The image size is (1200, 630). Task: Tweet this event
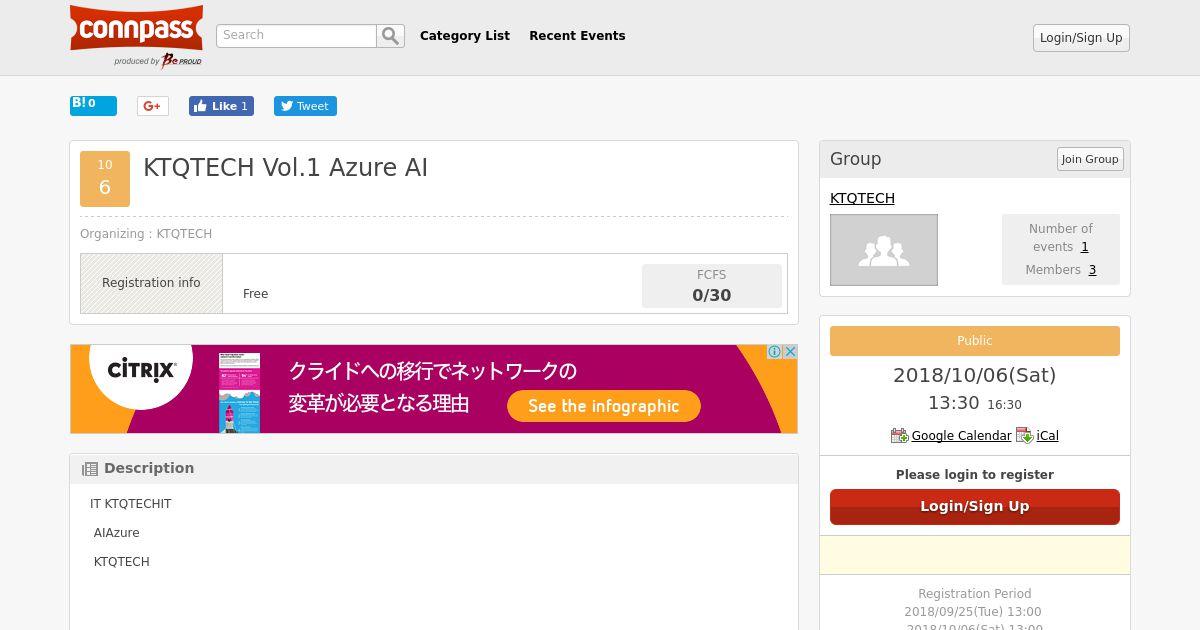coord(305,106)
